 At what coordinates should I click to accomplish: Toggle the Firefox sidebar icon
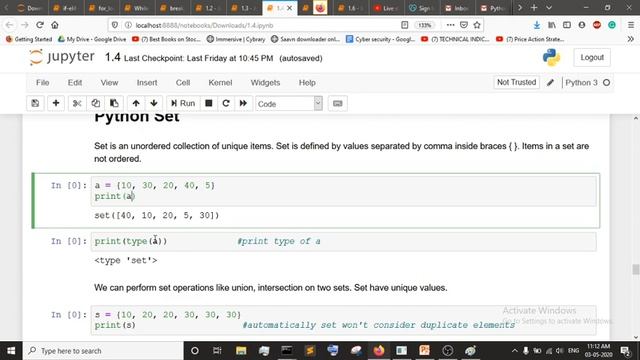[567, 25]
